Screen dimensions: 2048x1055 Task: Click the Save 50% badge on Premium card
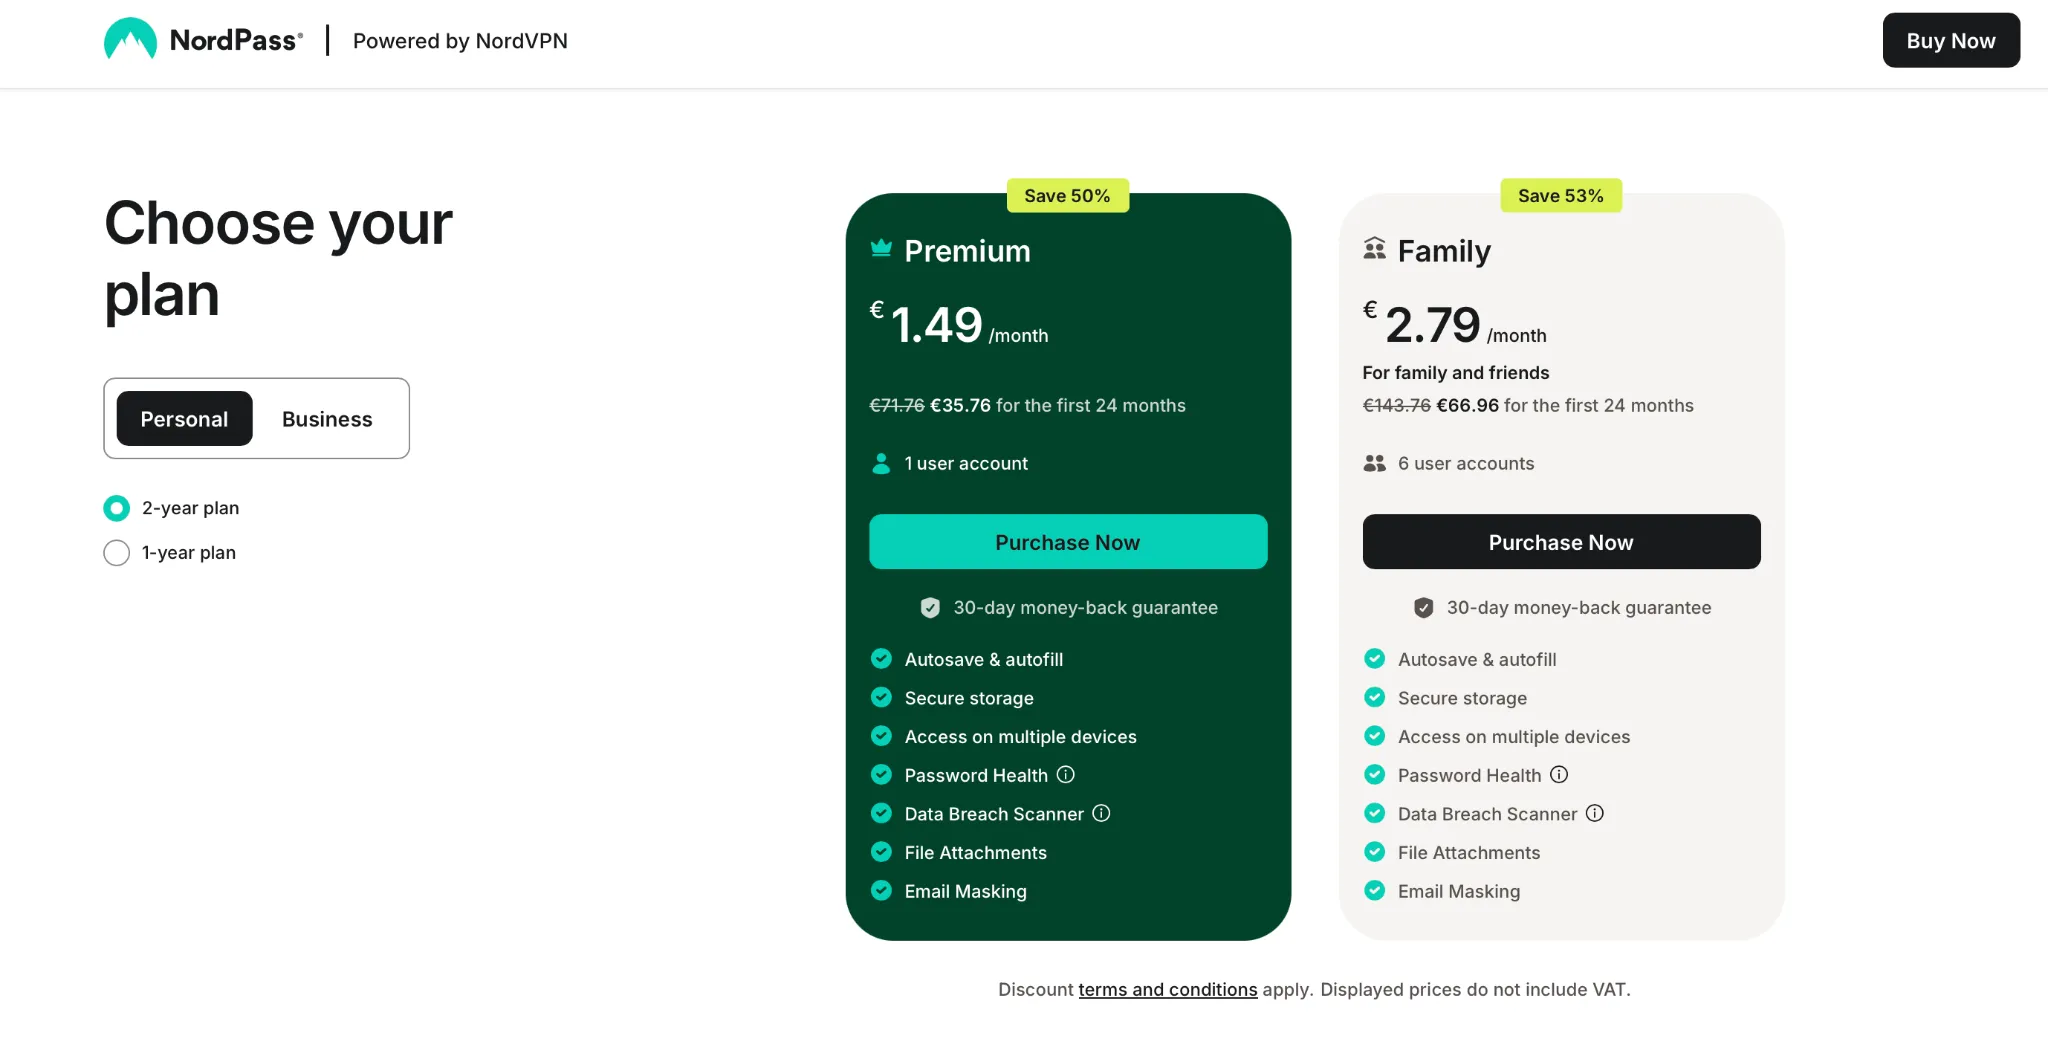1067,195
